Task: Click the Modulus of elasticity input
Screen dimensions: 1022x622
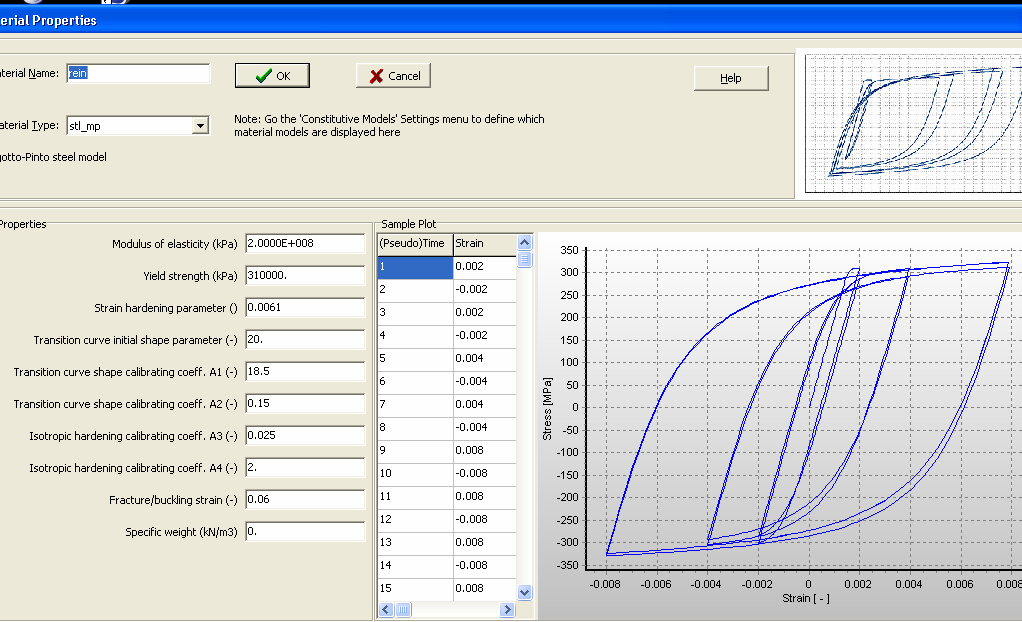Action: coord(305,243)
